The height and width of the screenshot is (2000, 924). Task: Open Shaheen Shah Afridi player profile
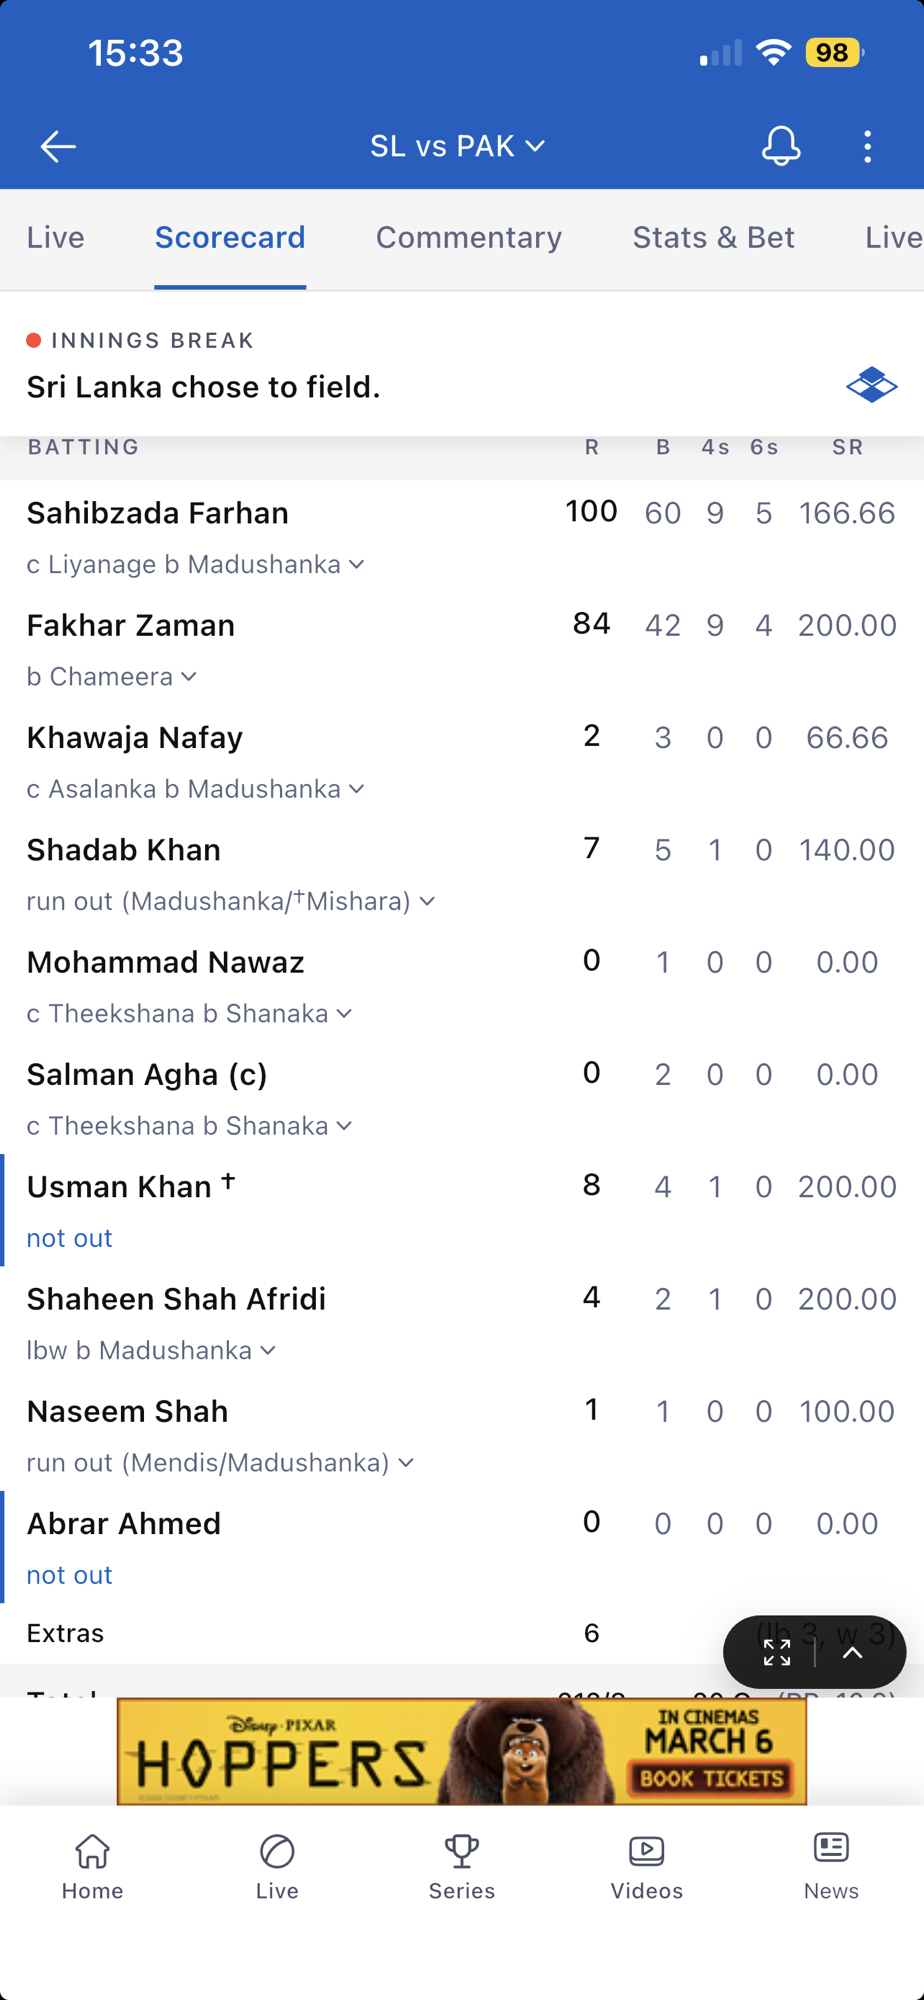176,1299
